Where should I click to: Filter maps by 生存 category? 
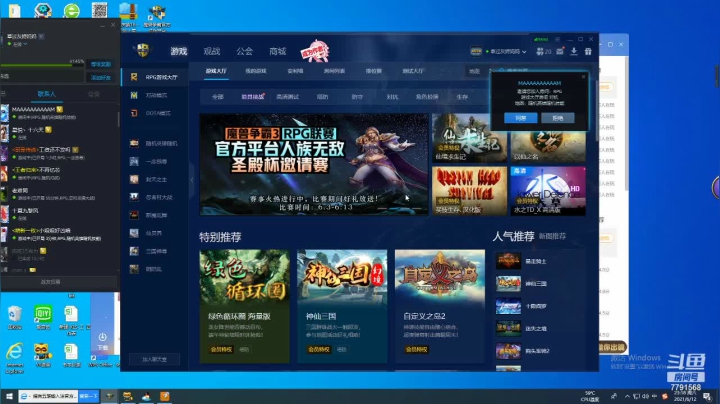(462, 97)
